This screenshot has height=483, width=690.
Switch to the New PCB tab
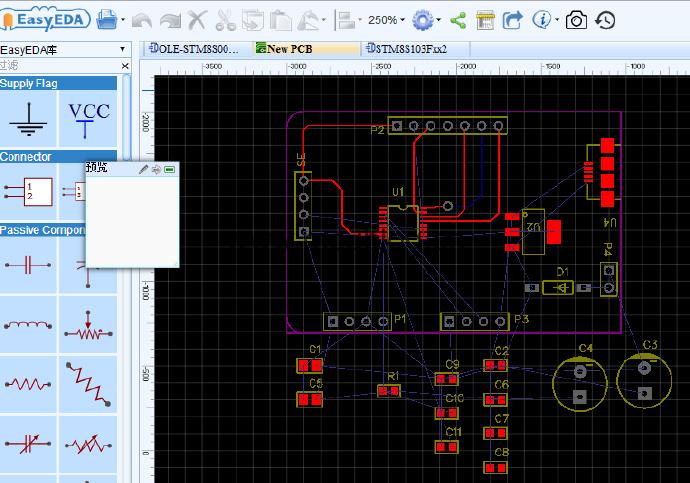306,49
